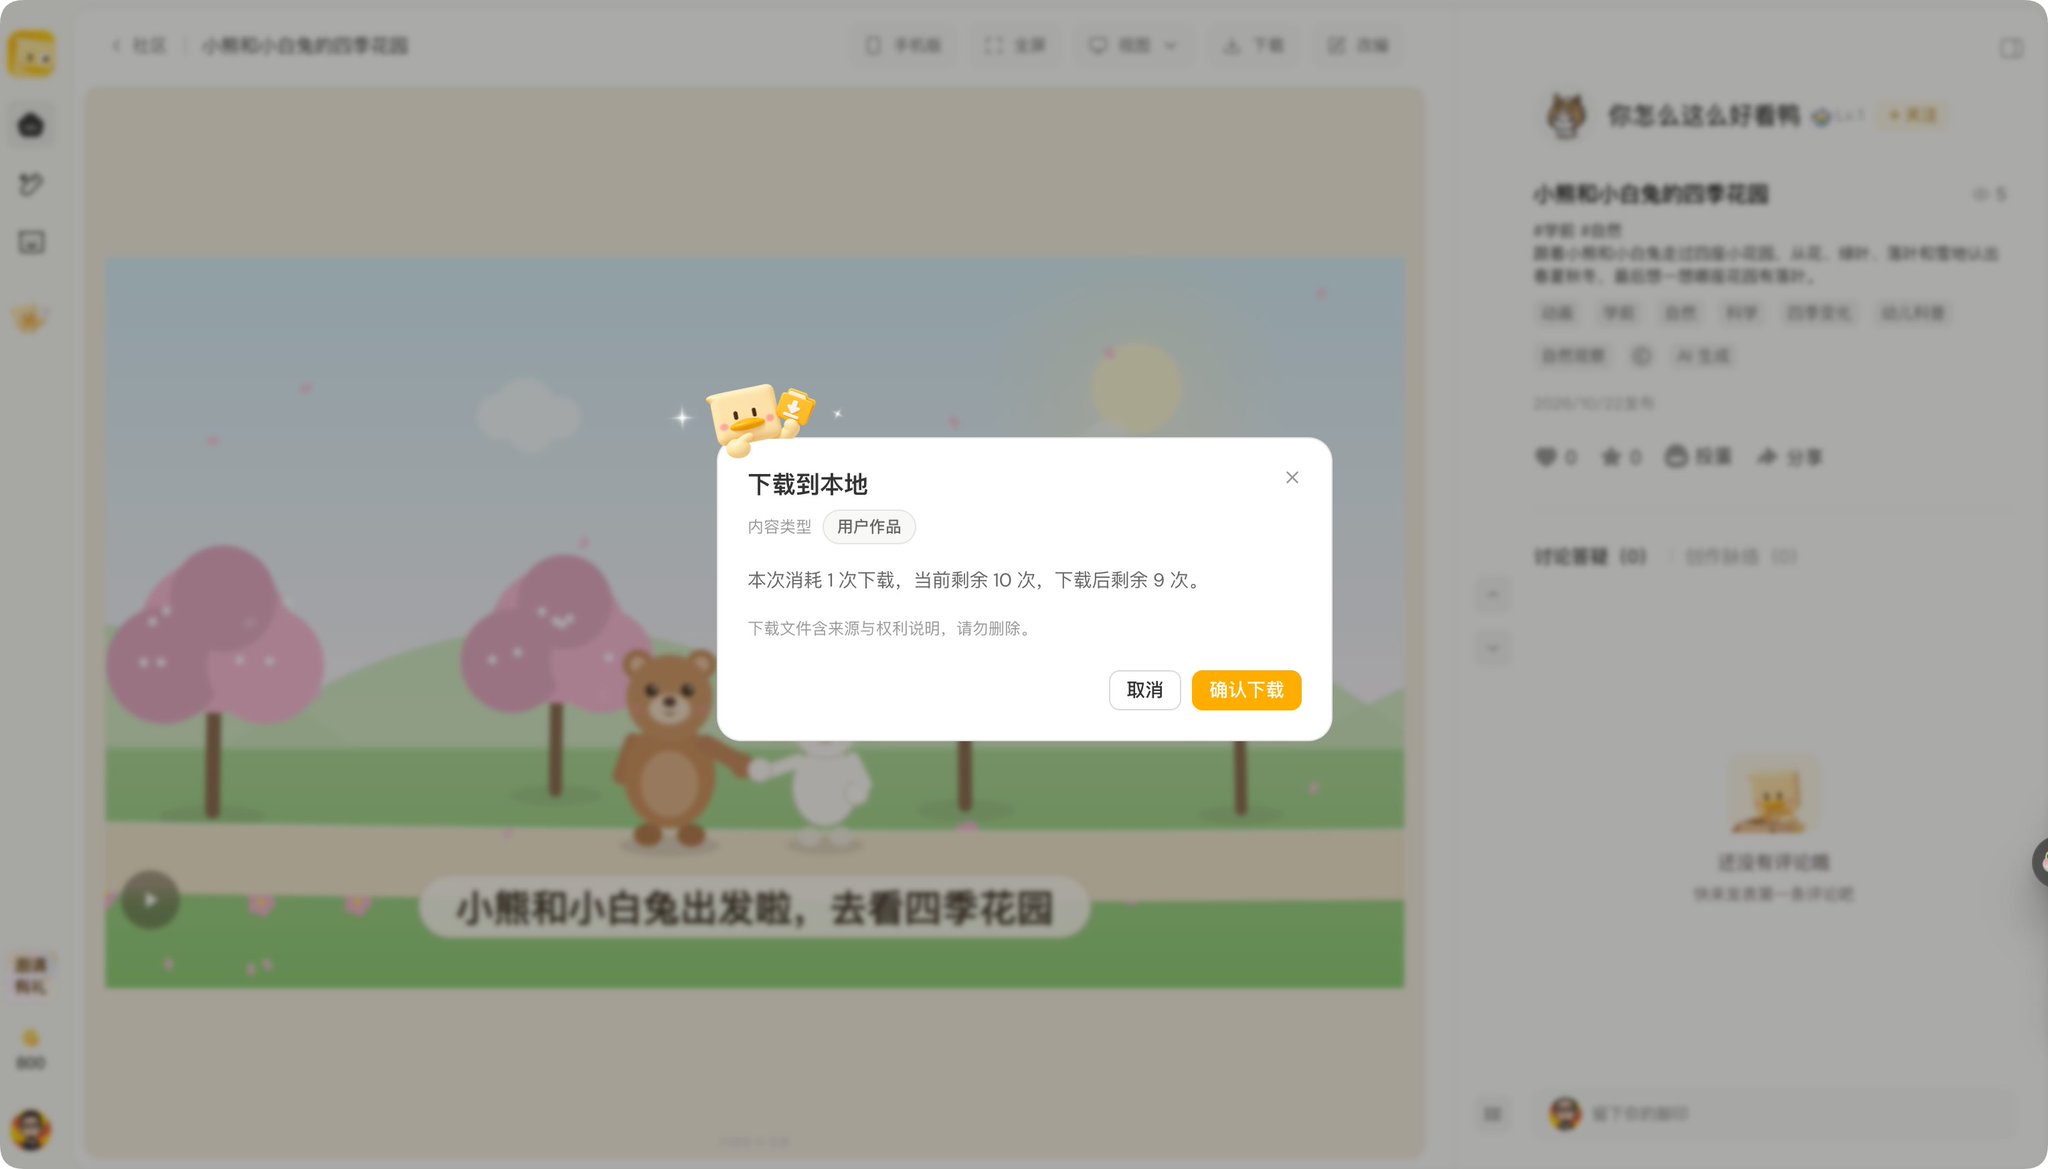Click the yellow app logo in sidebar
The image size is (2048, 1169).
point(31,54)
